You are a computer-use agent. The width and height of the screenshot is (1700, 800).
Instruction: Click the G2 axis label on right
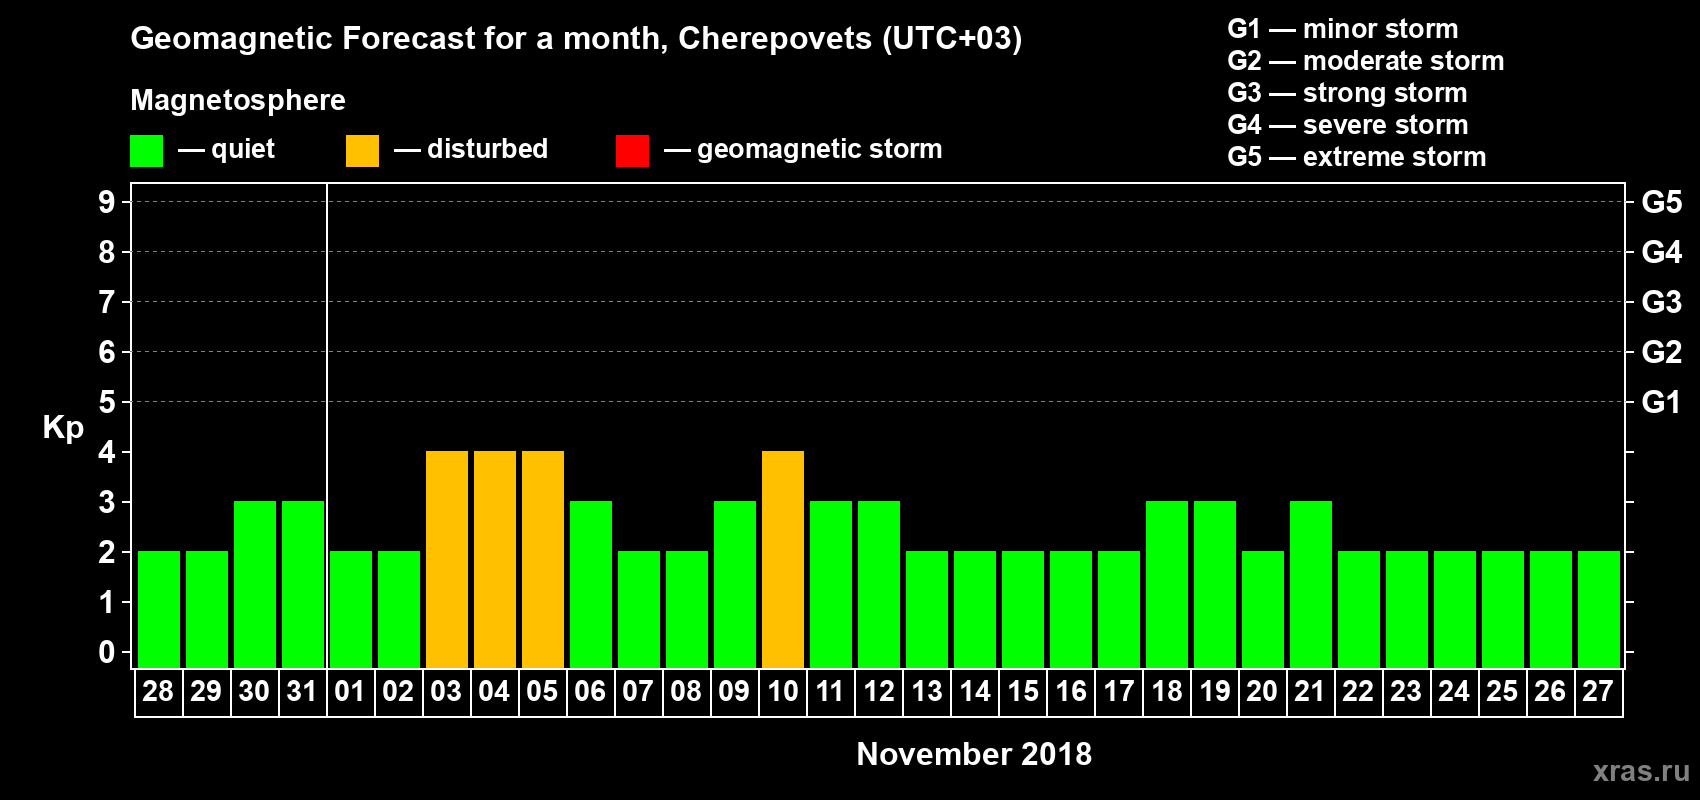click(x=1662, y=352)
